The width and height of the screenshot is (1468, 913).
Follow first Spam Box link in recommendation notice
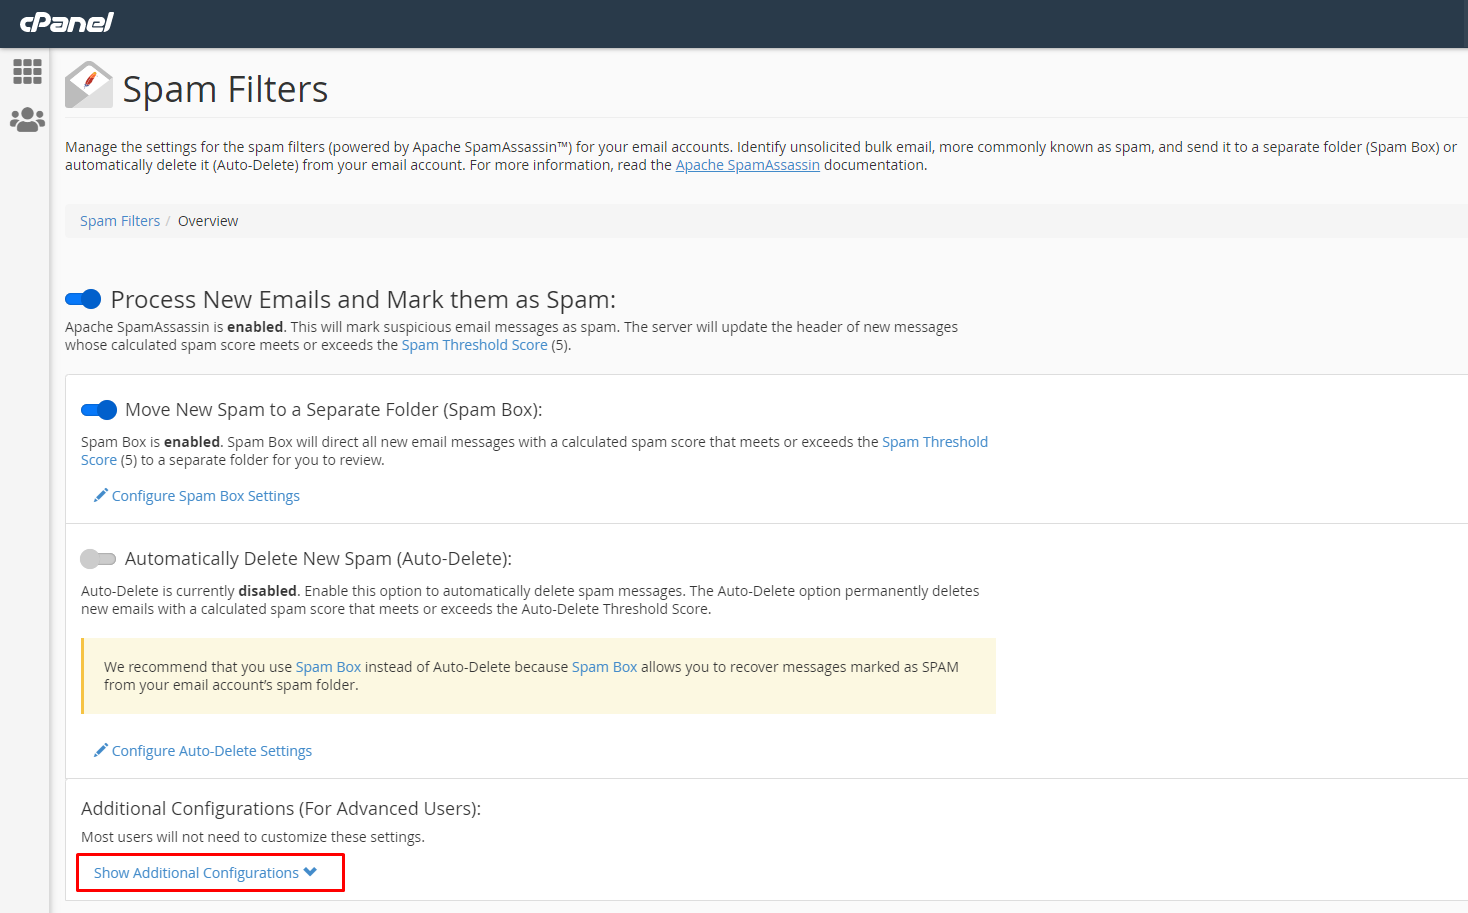(x=328, y=667)
